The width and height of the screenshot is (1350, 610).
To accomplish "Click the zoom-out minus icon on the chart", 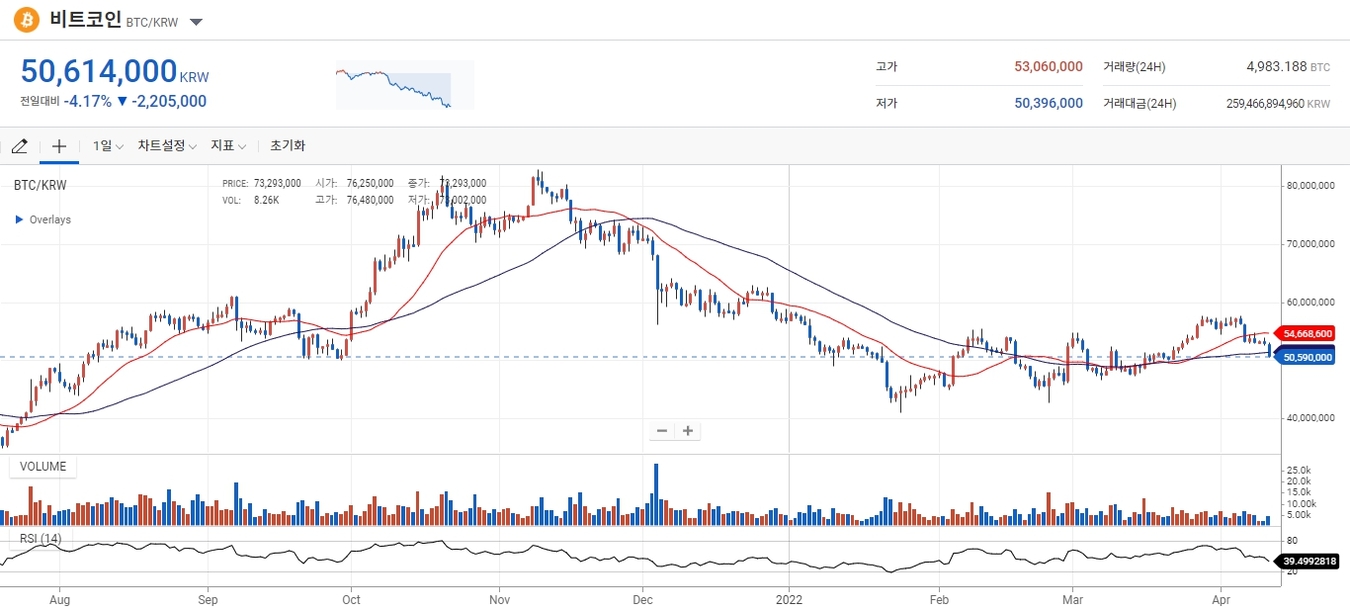I will tap(661, 430).
